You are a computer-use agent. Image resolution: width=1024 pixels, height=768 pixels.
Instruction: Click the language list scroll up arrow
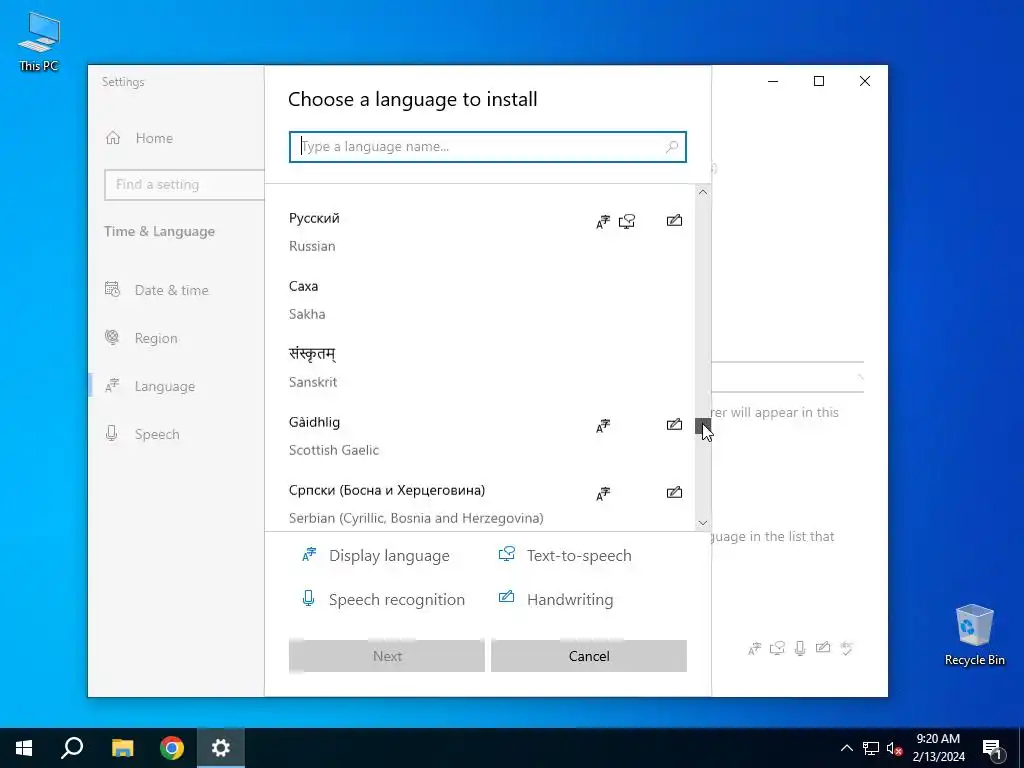(x=703, y=192)
